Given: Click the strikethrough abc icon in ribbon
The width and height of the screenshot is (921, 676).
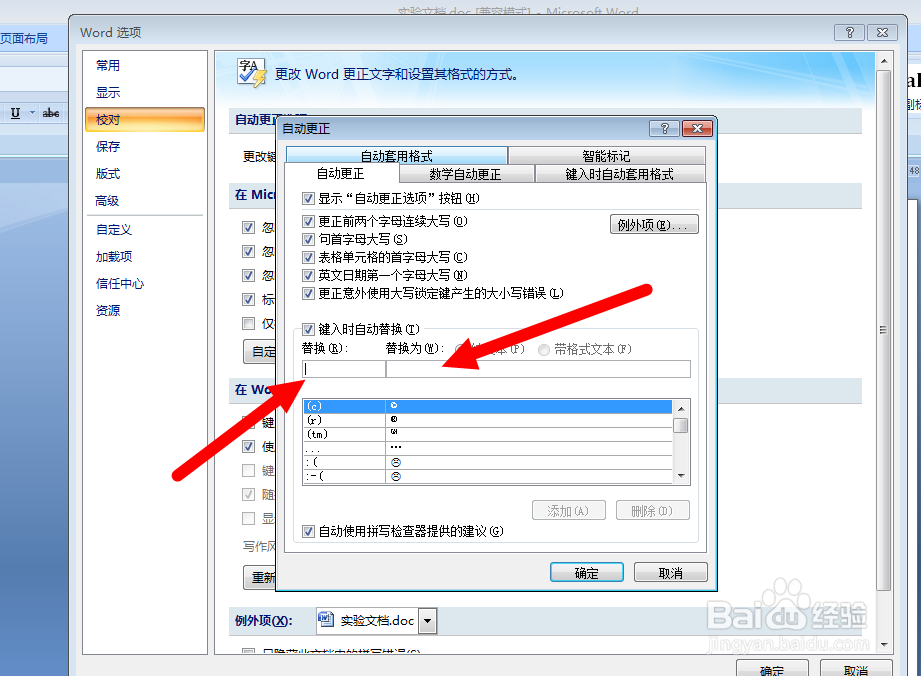Looking at the screenshot, I should pos(51,113).
